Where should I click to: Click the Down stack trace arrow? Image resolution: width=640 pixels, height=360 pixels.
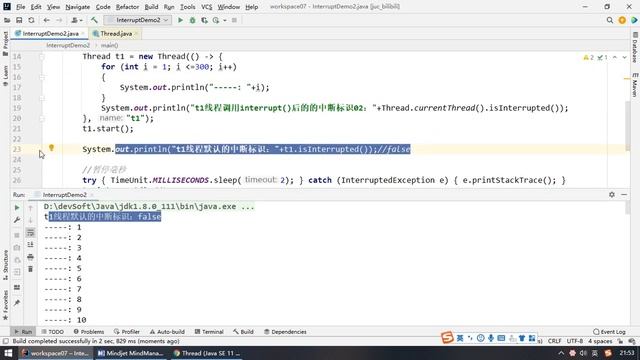31,220
